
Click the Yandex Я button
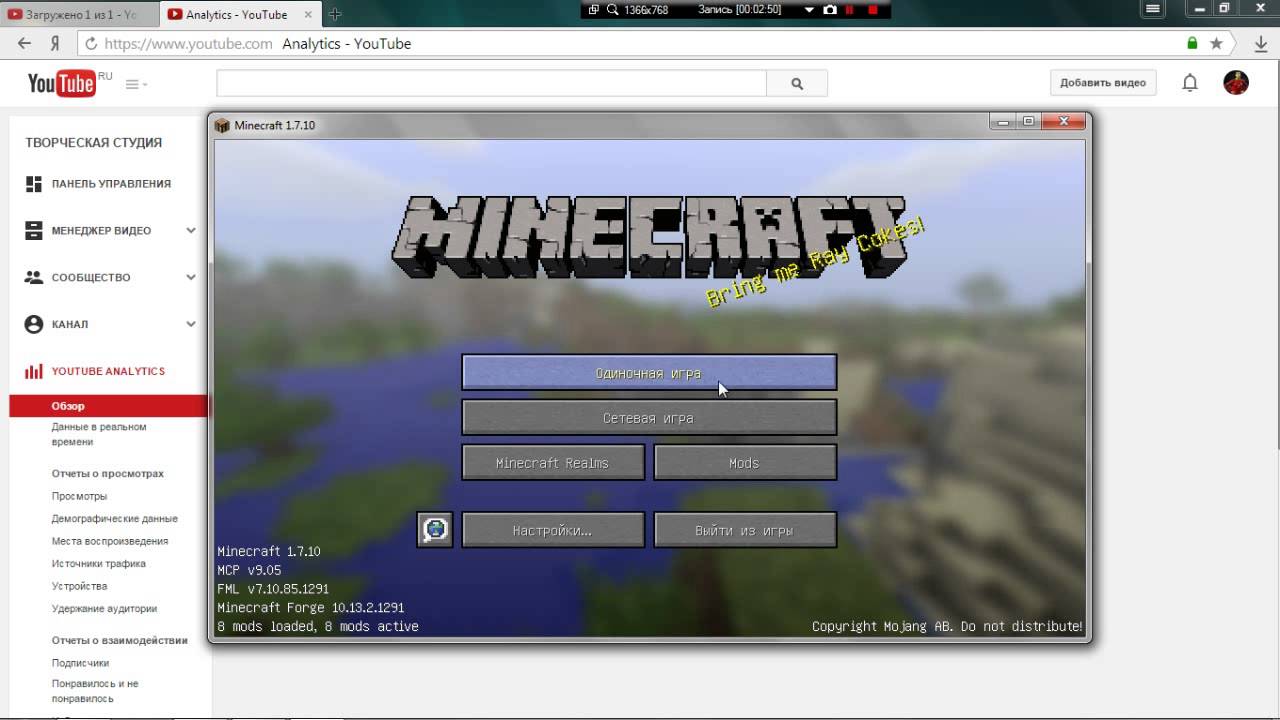(55, 44)
